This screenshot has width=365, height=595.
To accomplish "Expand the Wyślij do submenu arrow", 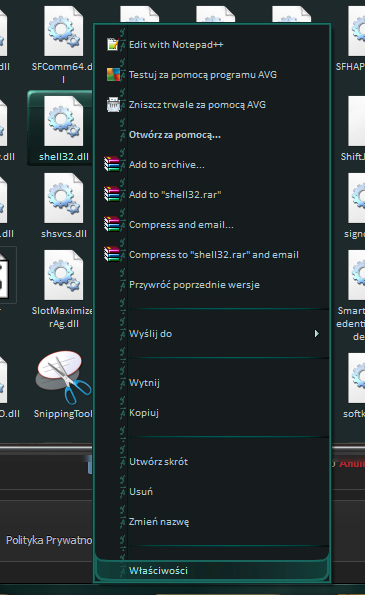I will (316, 334).
